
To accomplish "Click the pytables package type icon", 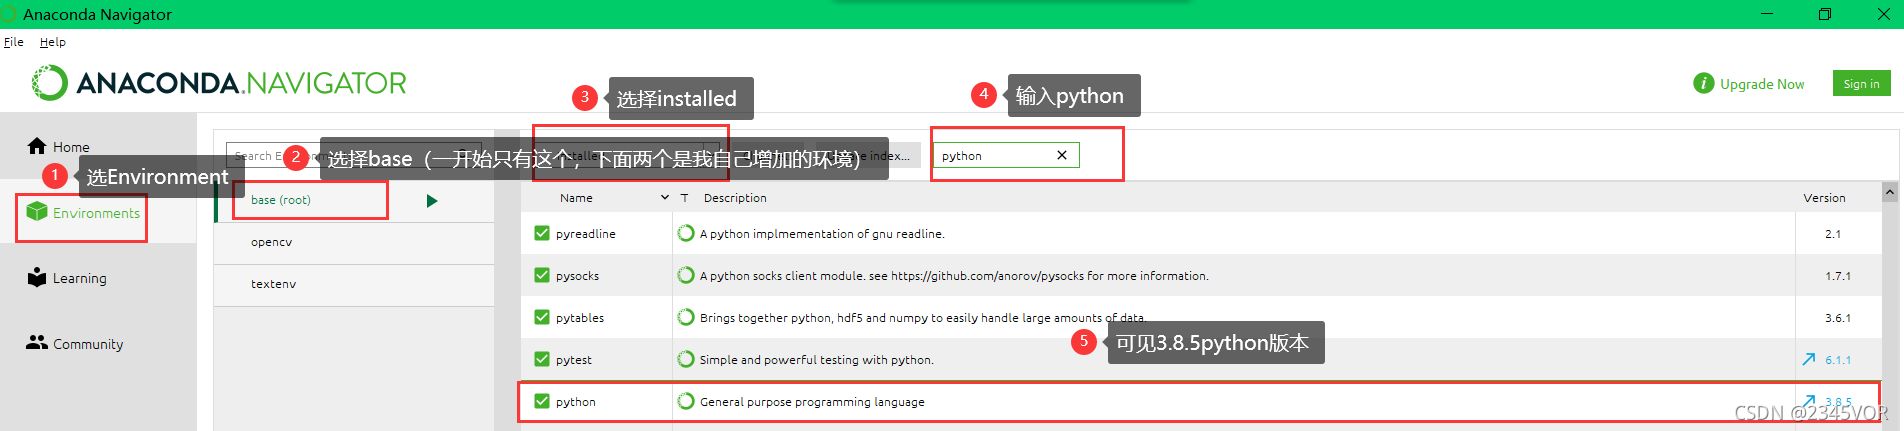I will pyautogui.click(x=686, y=317).
